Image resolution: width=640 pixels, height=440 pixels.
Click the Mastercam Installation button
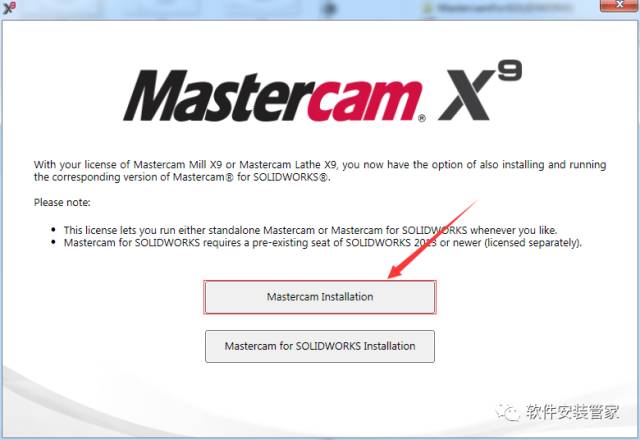click(x=320, y=297)
